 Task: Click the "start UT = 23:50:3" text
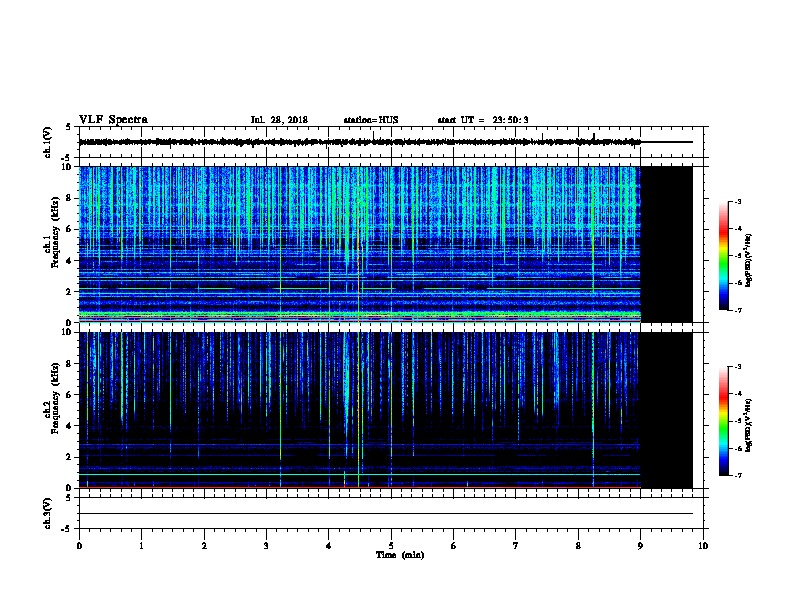[483, 120]
